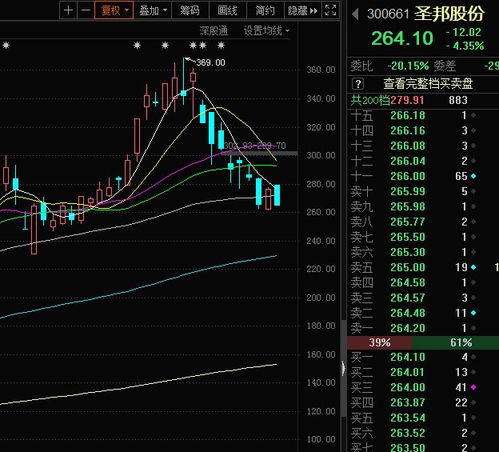Click the 深股通 label

(214, 31)
